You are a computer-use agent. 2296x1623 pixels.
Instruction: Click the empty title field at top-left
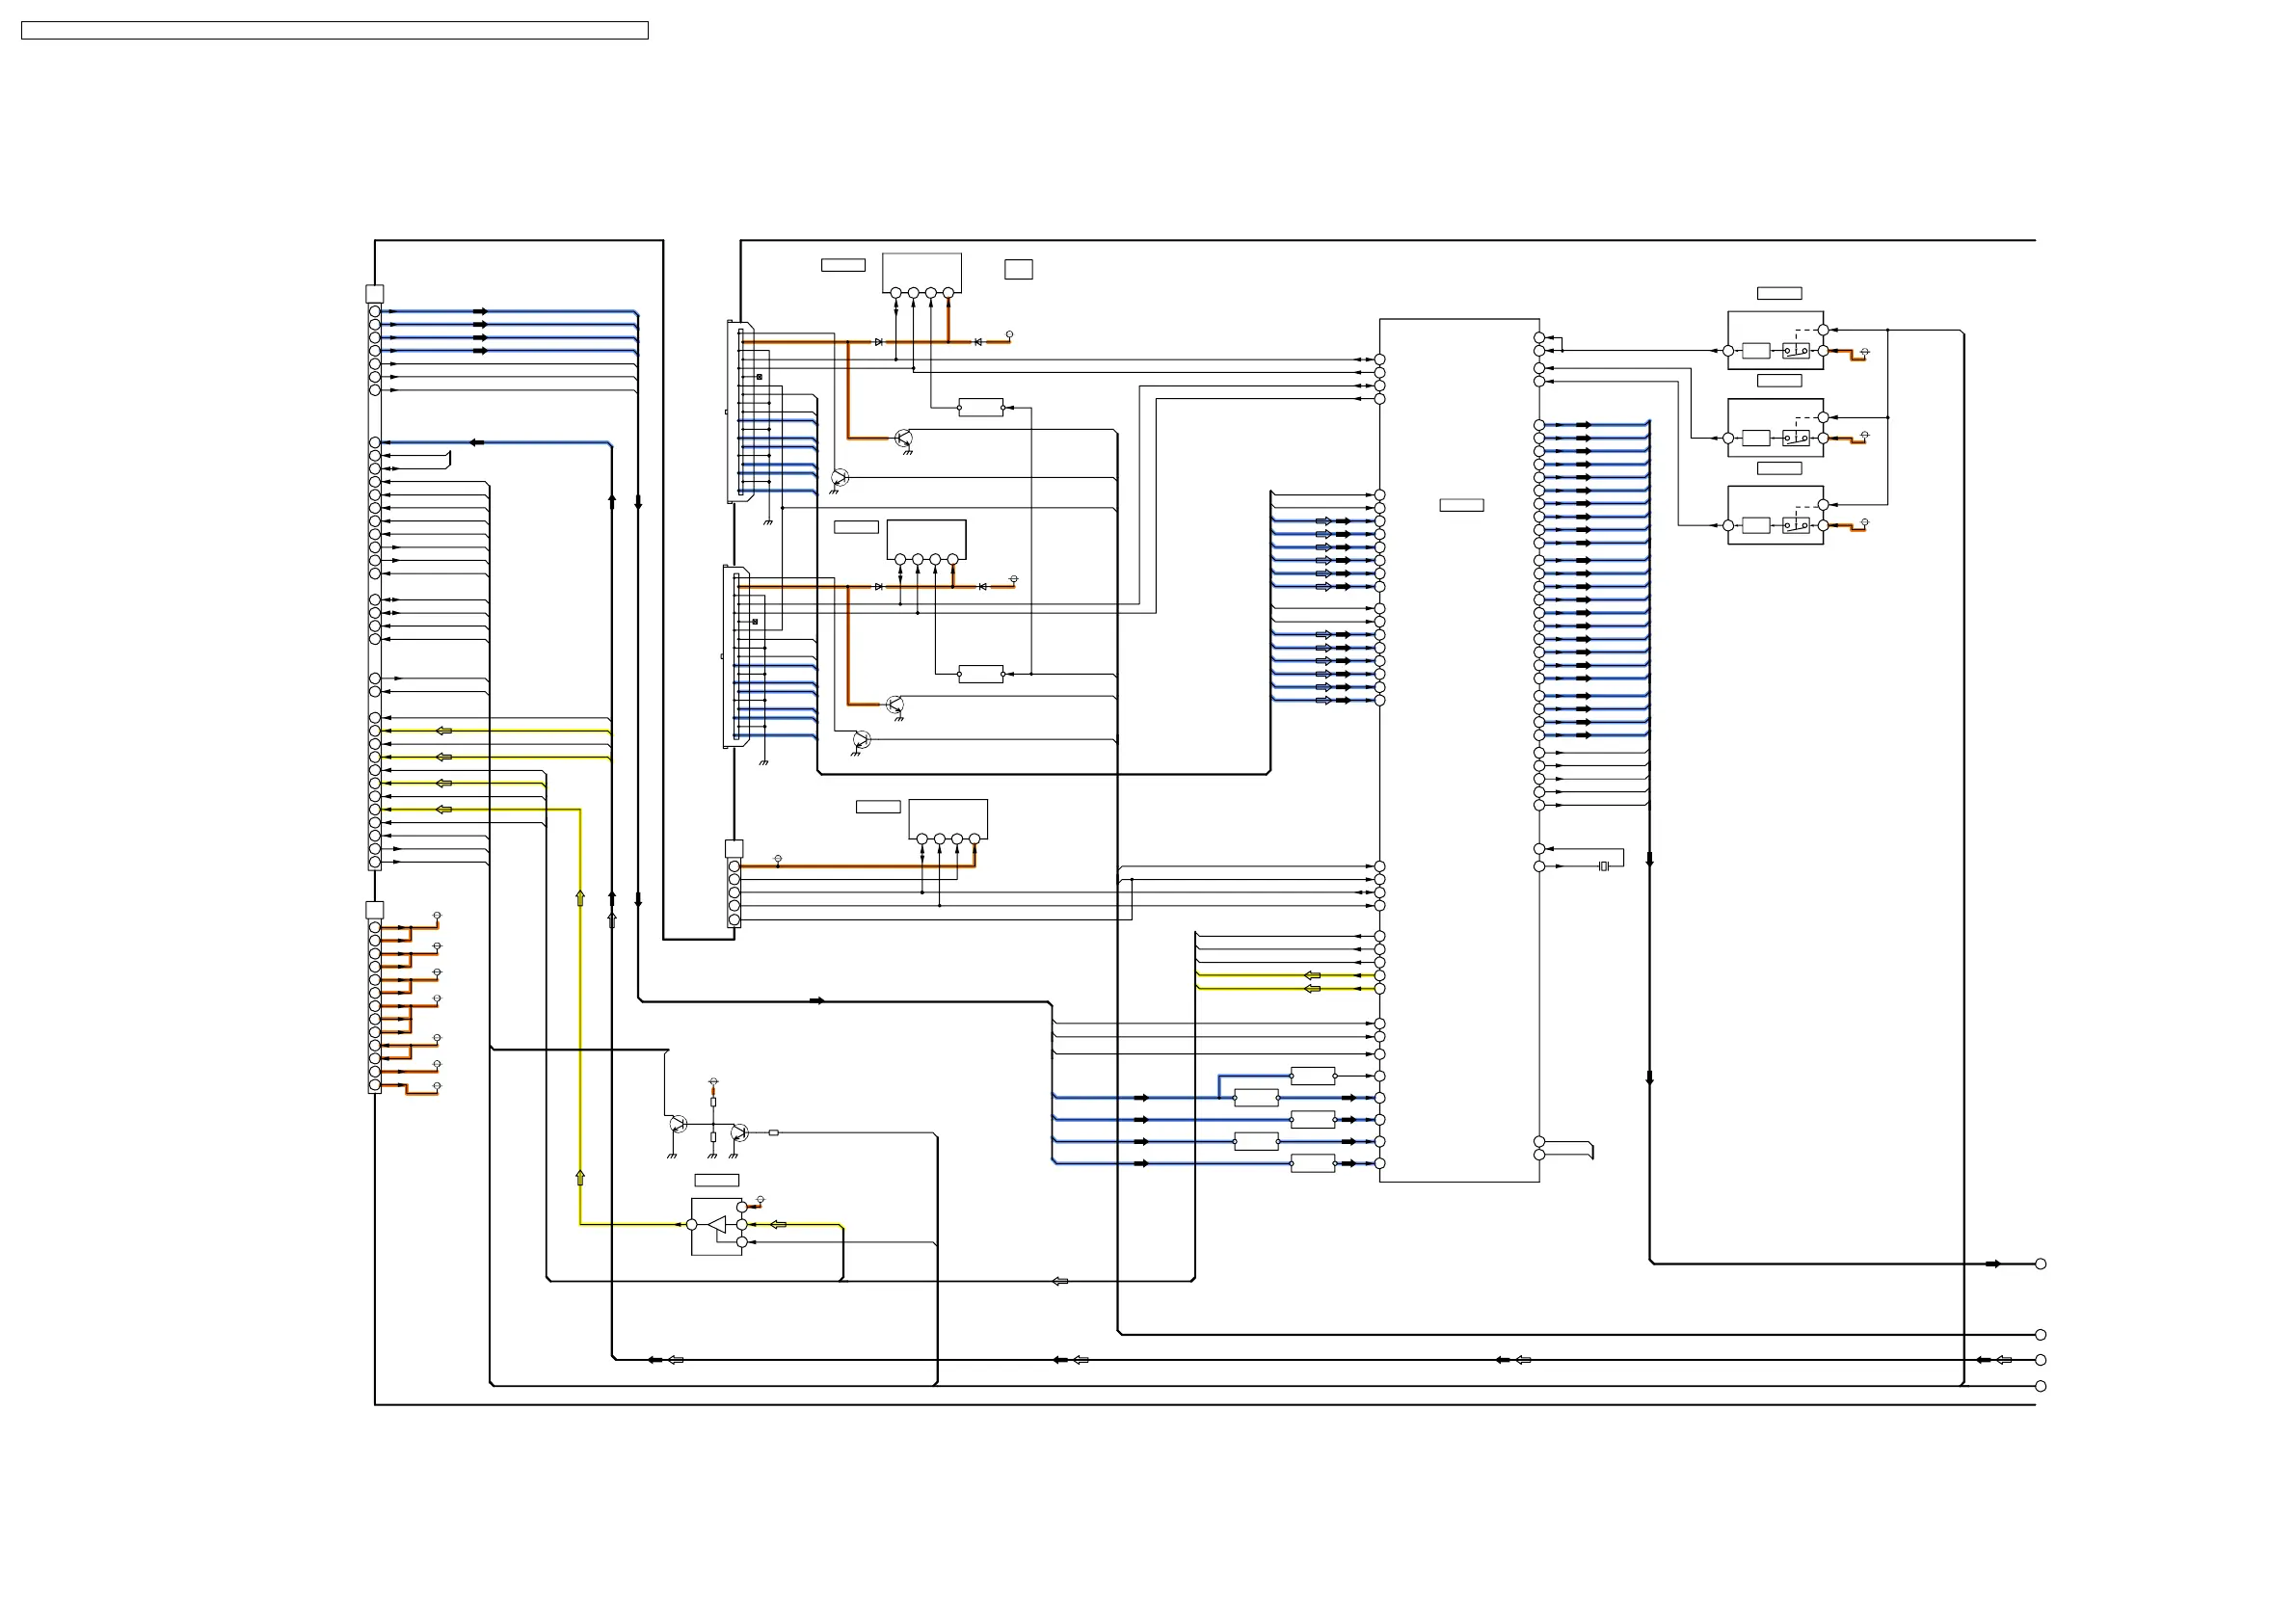[335, 31]
